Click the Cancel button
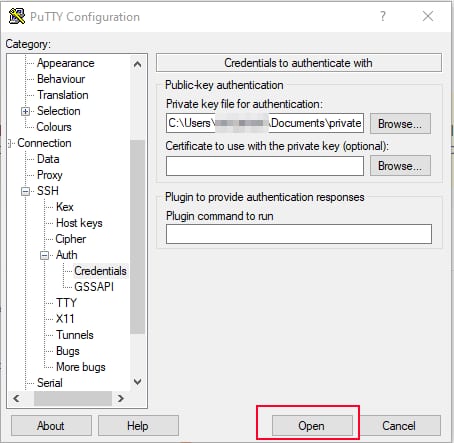The height and width of the screenshot is (443, 454). pyautogui.click(x=399, y=426)
